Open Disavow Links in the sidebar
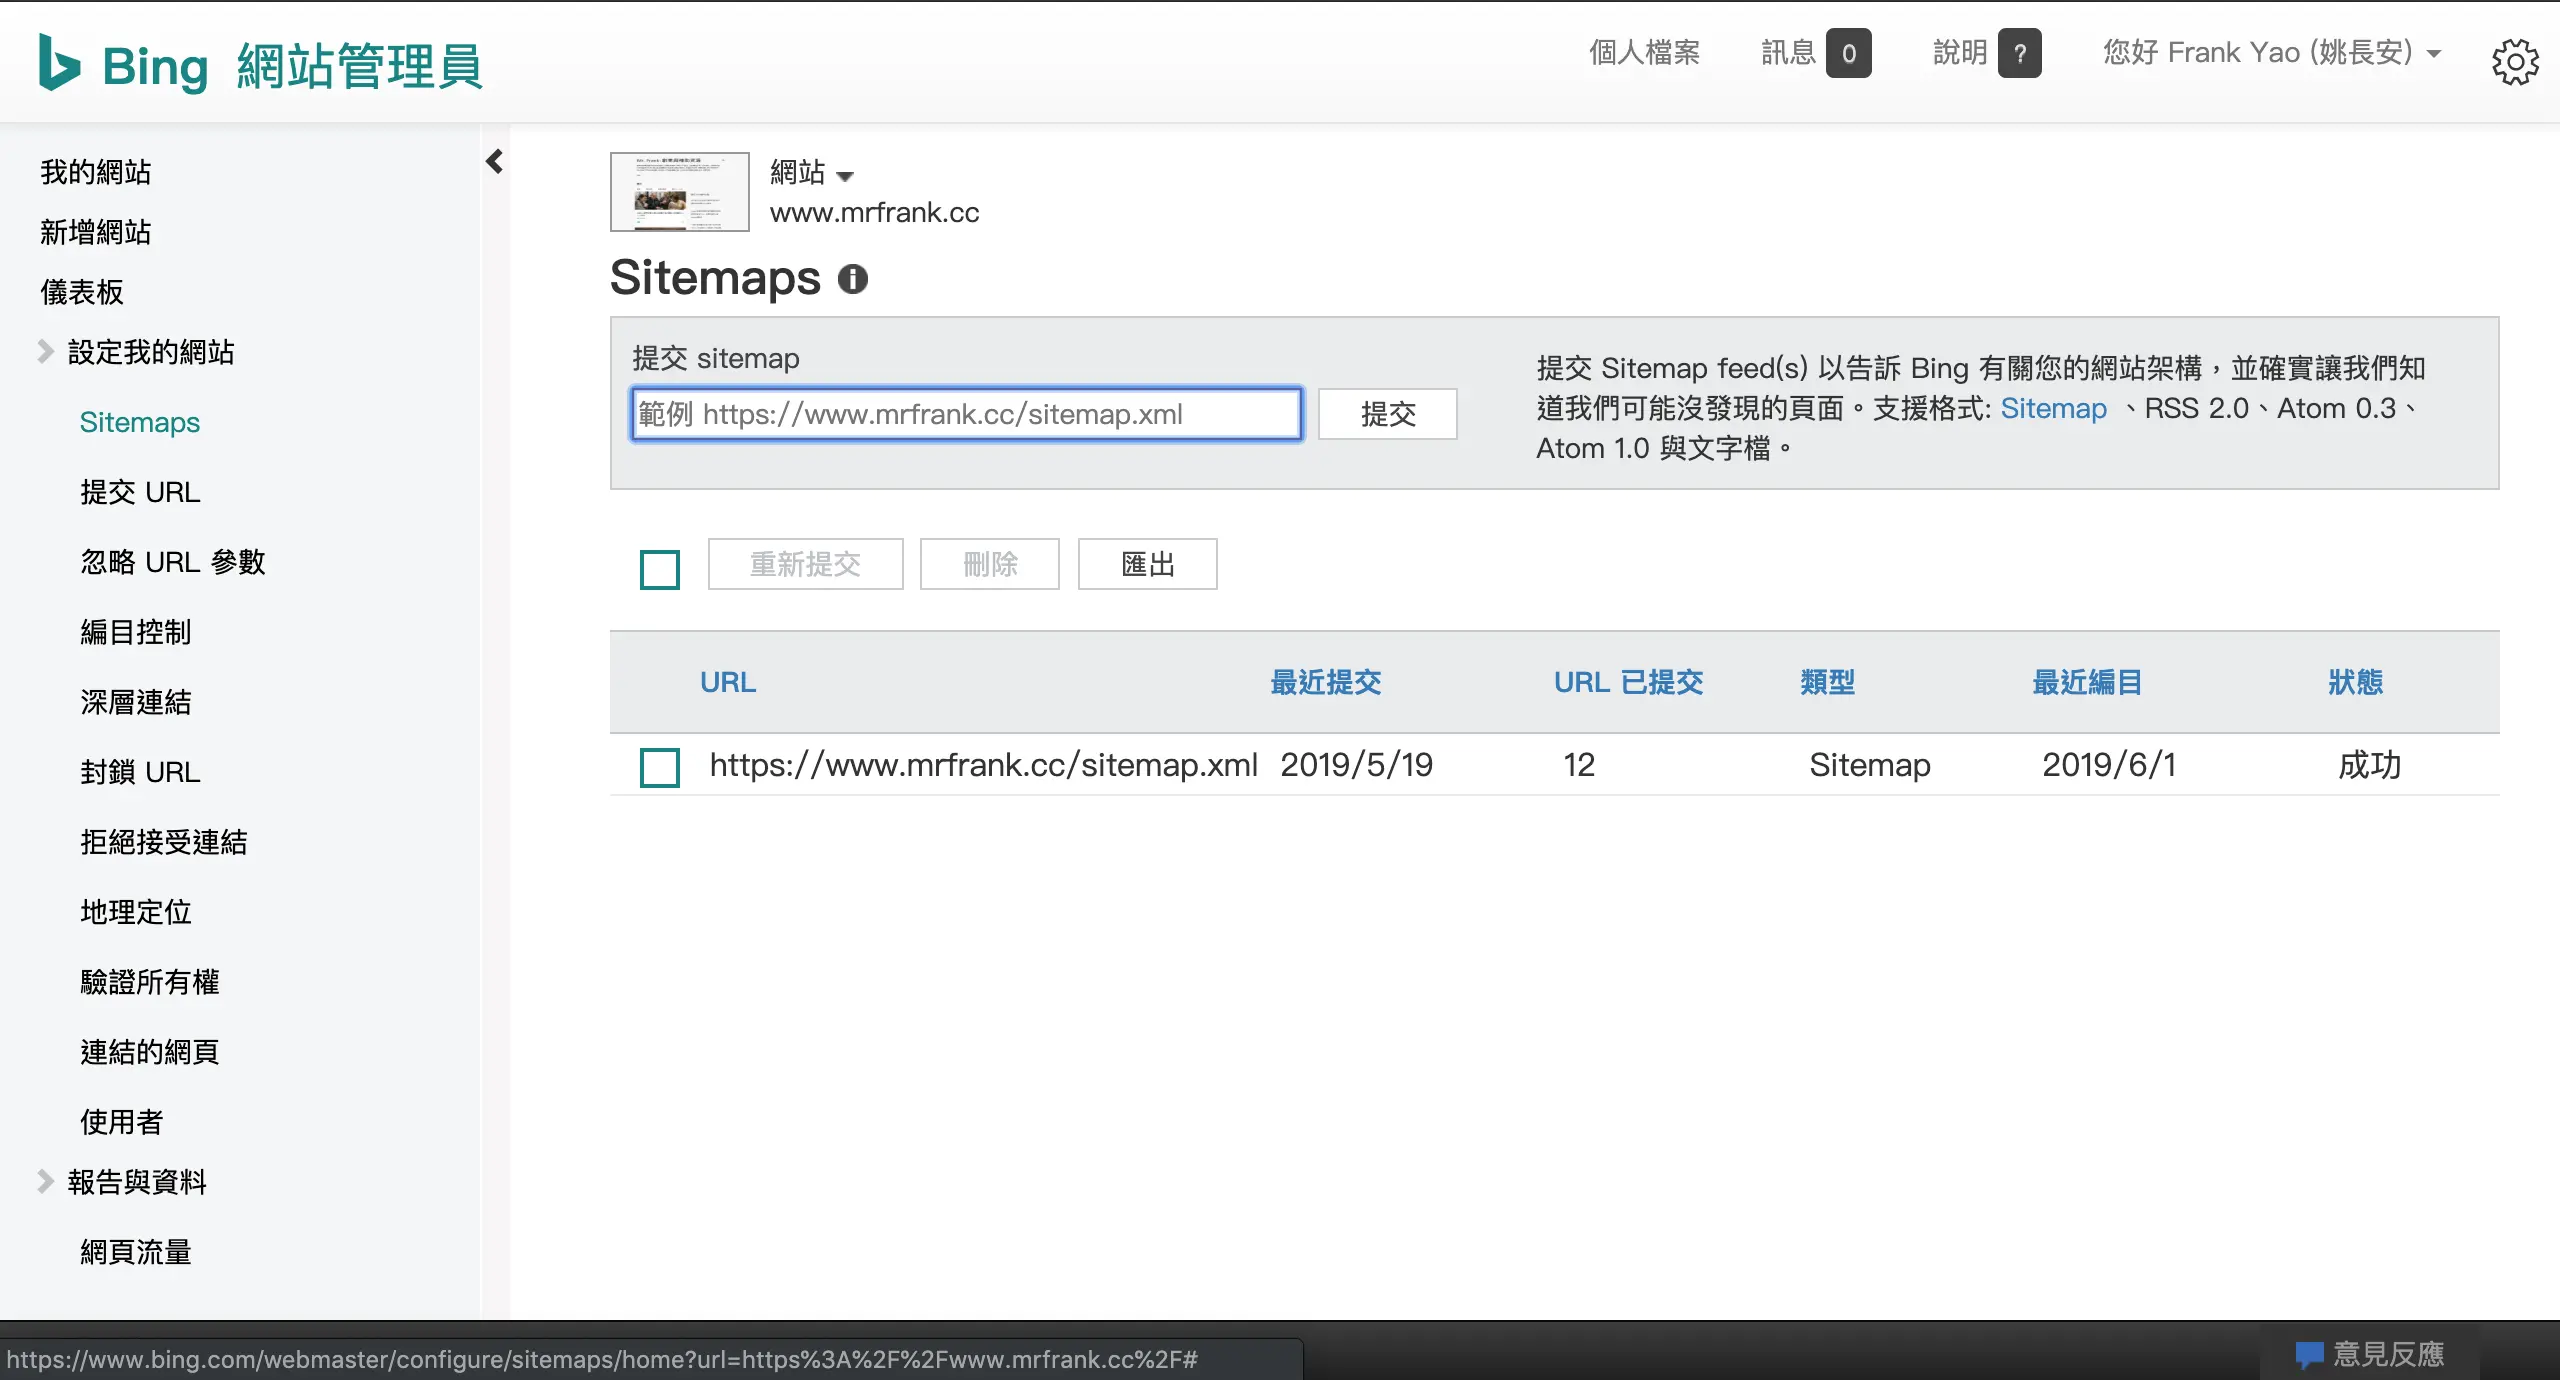Screen dimensions: 2560x1380 pyautogui.click(x=164, y=842)
